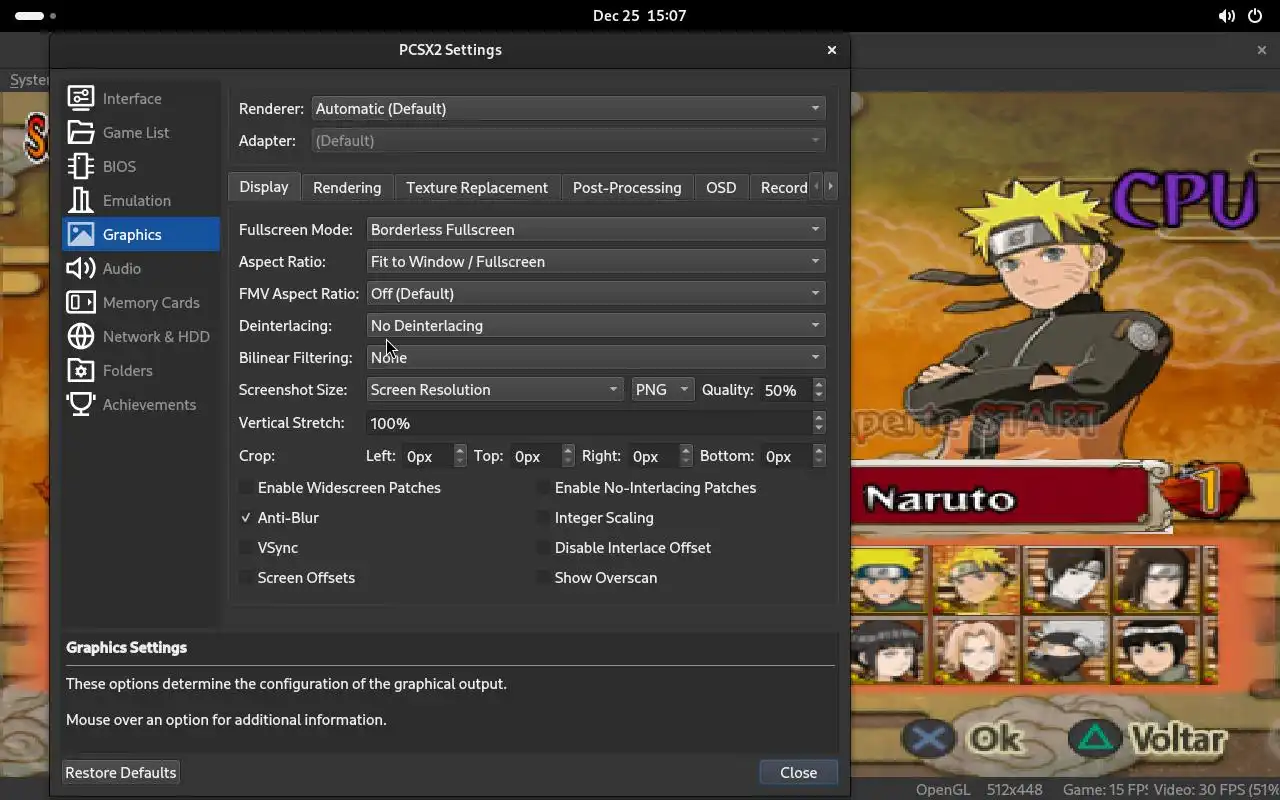
Task: Switch to the Post-Processing tab
Action: (x=627, y=187)
